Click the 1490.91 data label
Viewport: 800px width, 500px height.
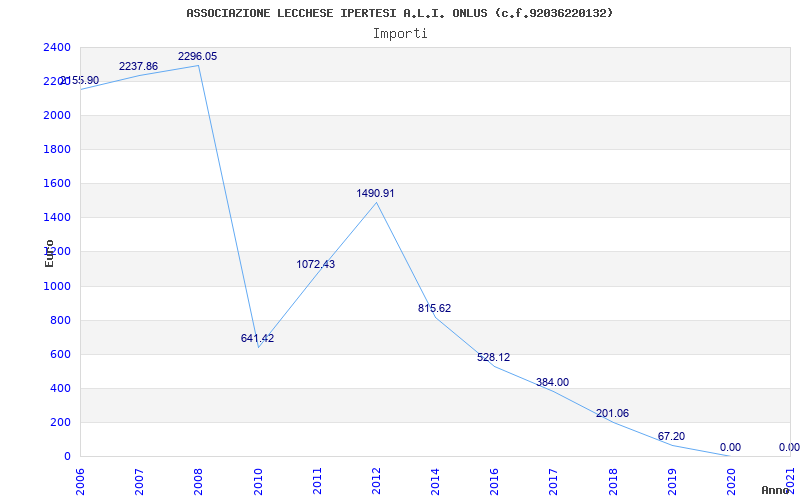[375, 193]
